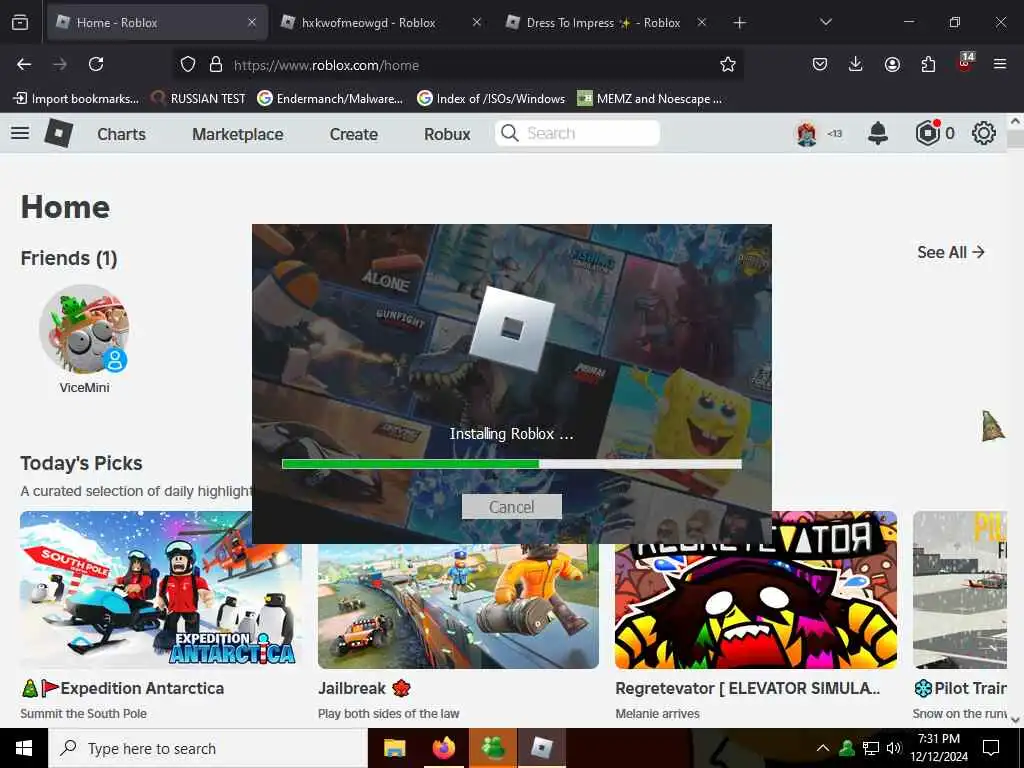
Task: Open the volume control in system tray
Action: pyautogui.click(x=893, y=748)
